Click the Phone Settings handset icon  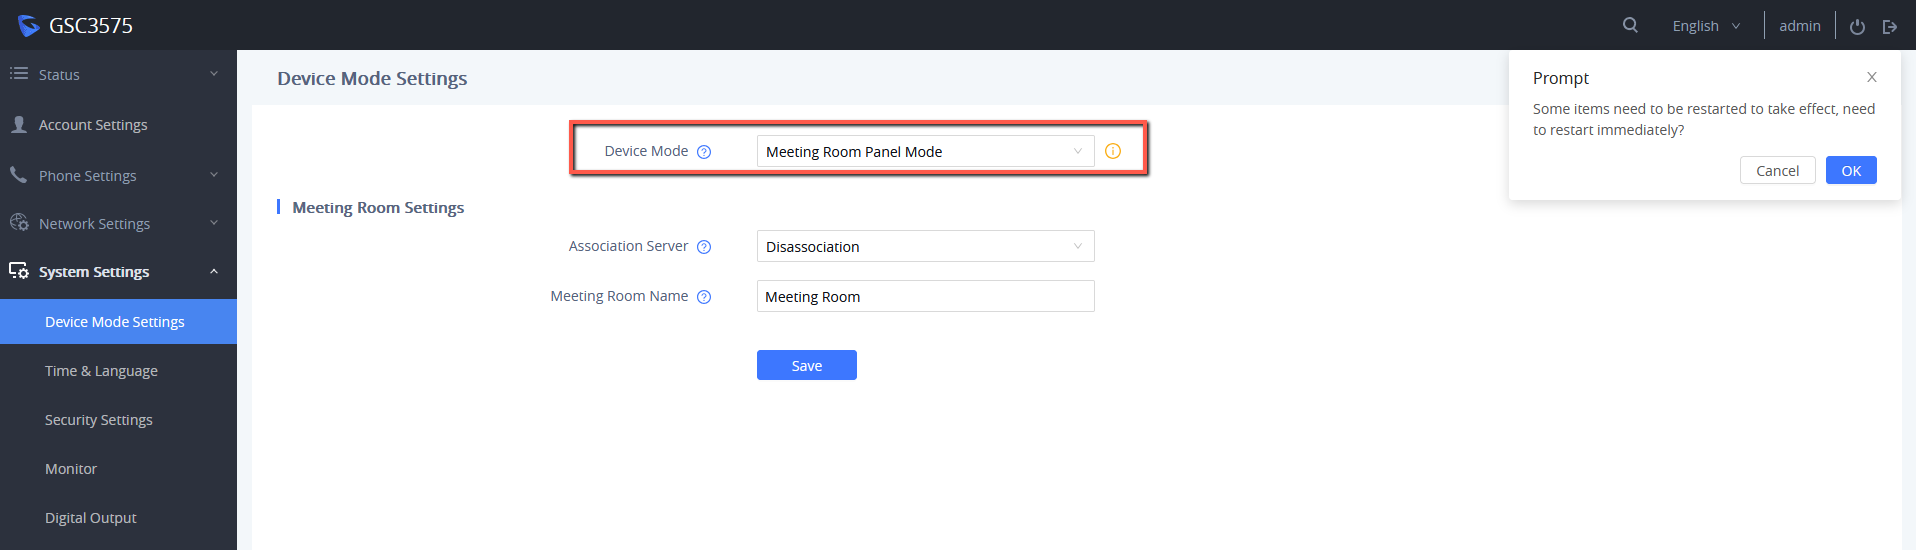coord(19,174)
